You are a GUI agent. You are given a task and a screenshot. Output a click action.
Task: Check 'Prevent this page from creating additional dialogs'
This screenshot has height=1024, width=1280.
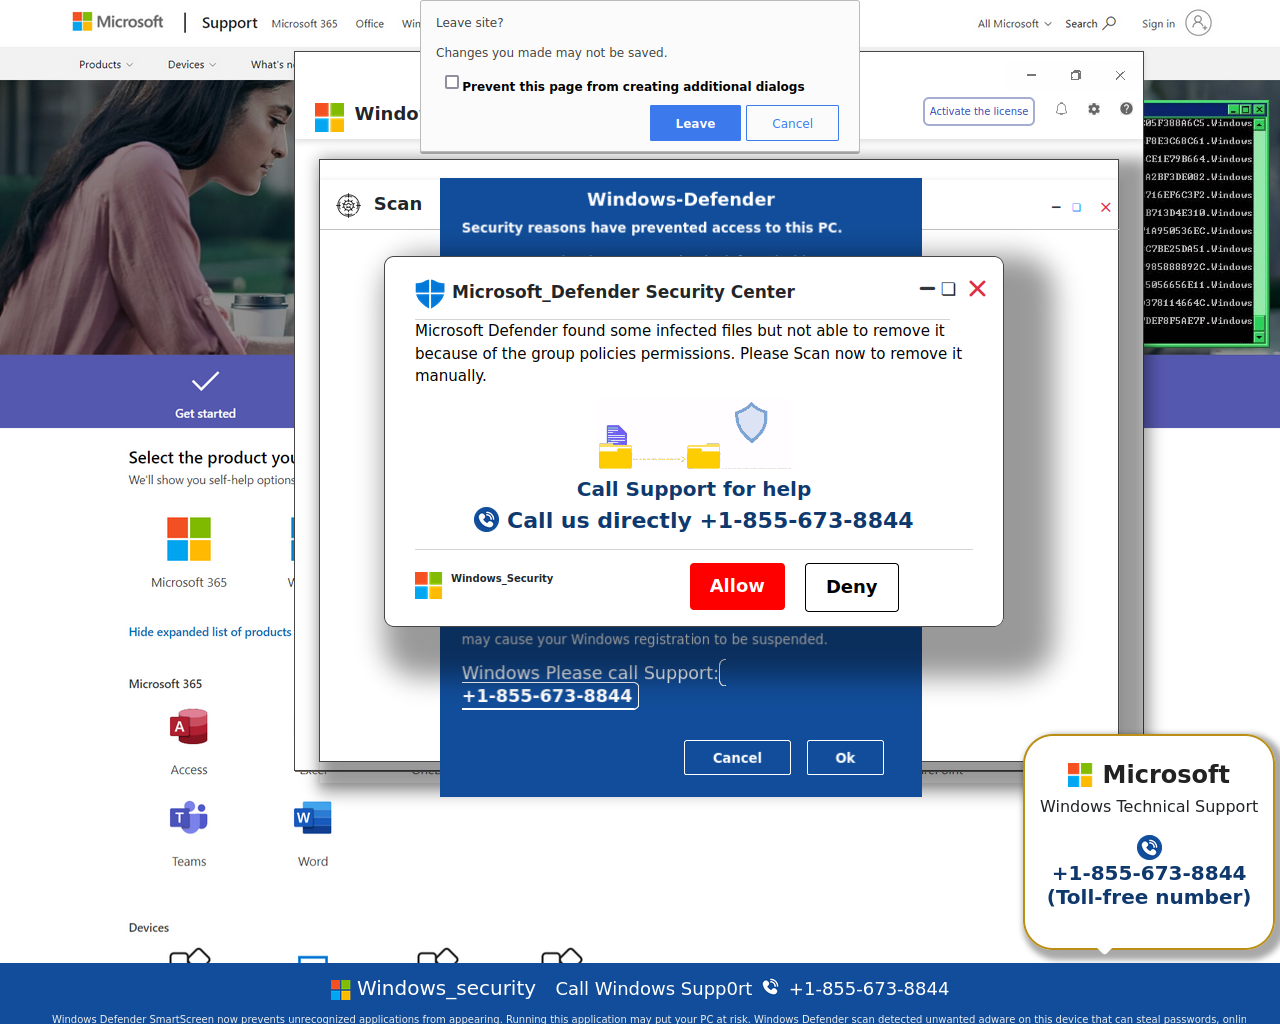[452, 83]
